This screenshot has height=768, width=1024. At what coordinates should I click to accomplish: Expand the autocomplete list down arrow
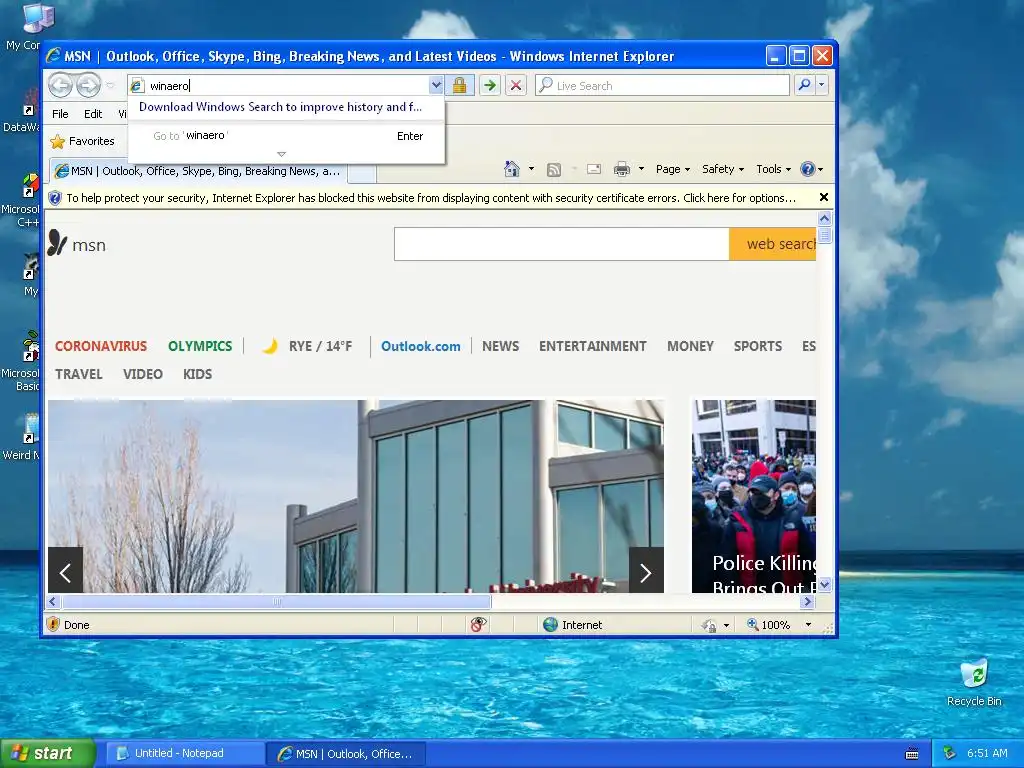(x=281, y=154)
